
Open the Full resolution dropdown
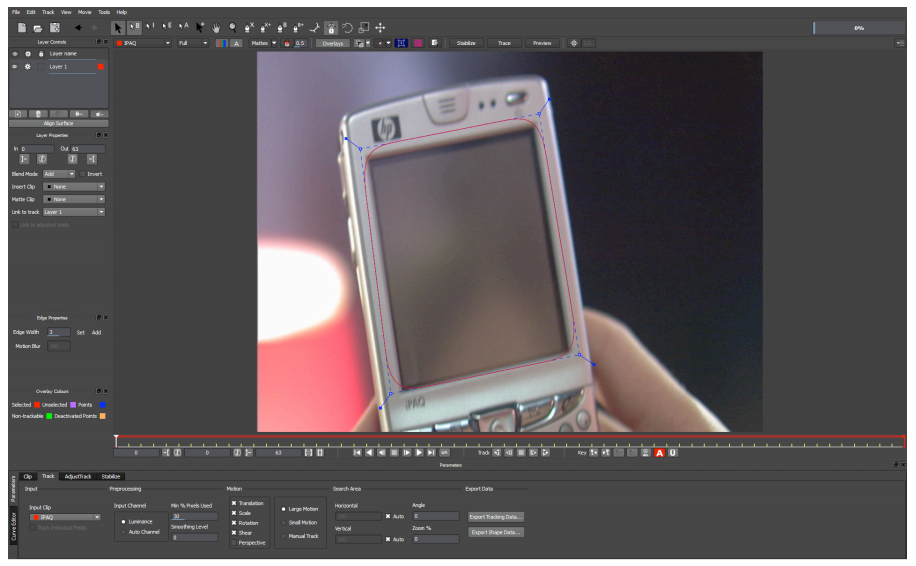193,43
